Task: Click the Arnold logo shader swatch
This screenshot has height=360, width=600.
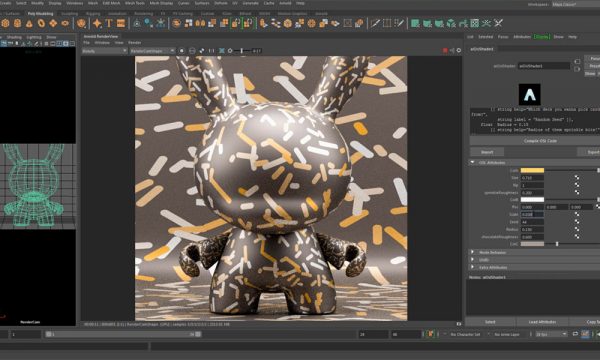Action: pyautogui.click(x=530, y=94)
